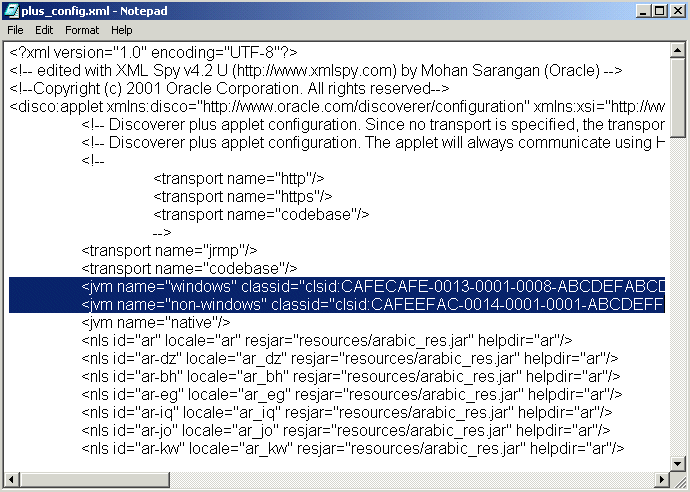The height and width of the screenshot is (492, 690).
Task: Click the 'edited with XML Spy' comment line
Action: point(316,71)
